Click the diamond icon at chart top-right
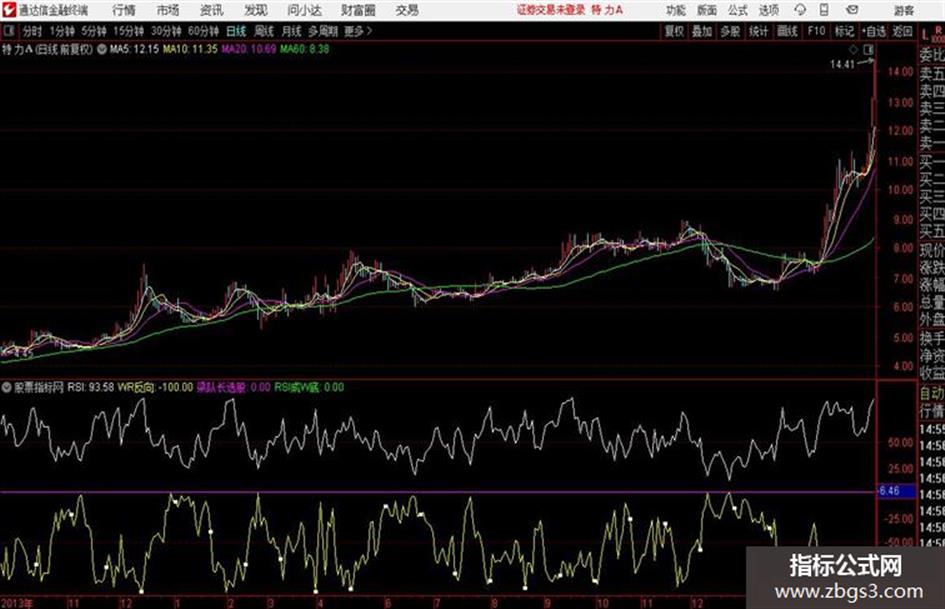 tap(853, 49)
